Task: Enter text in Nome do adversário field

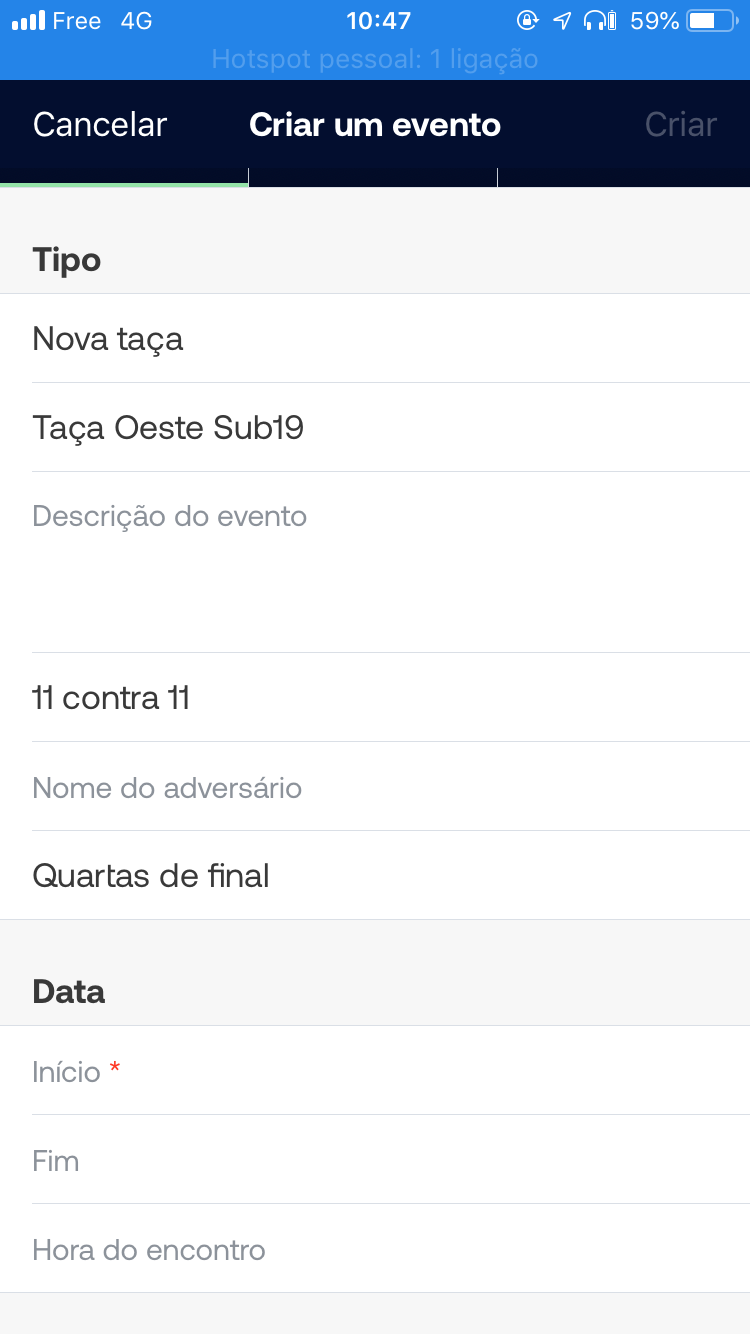Action: (x=375, y=788)
